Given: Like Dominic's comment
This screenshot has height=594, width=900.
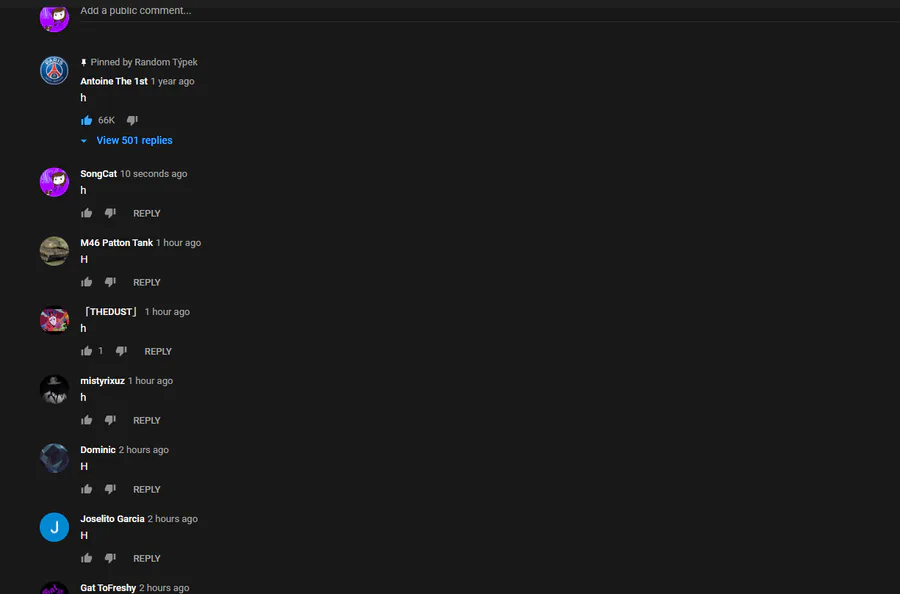Looking at the screenshot, I should (87, 490).
